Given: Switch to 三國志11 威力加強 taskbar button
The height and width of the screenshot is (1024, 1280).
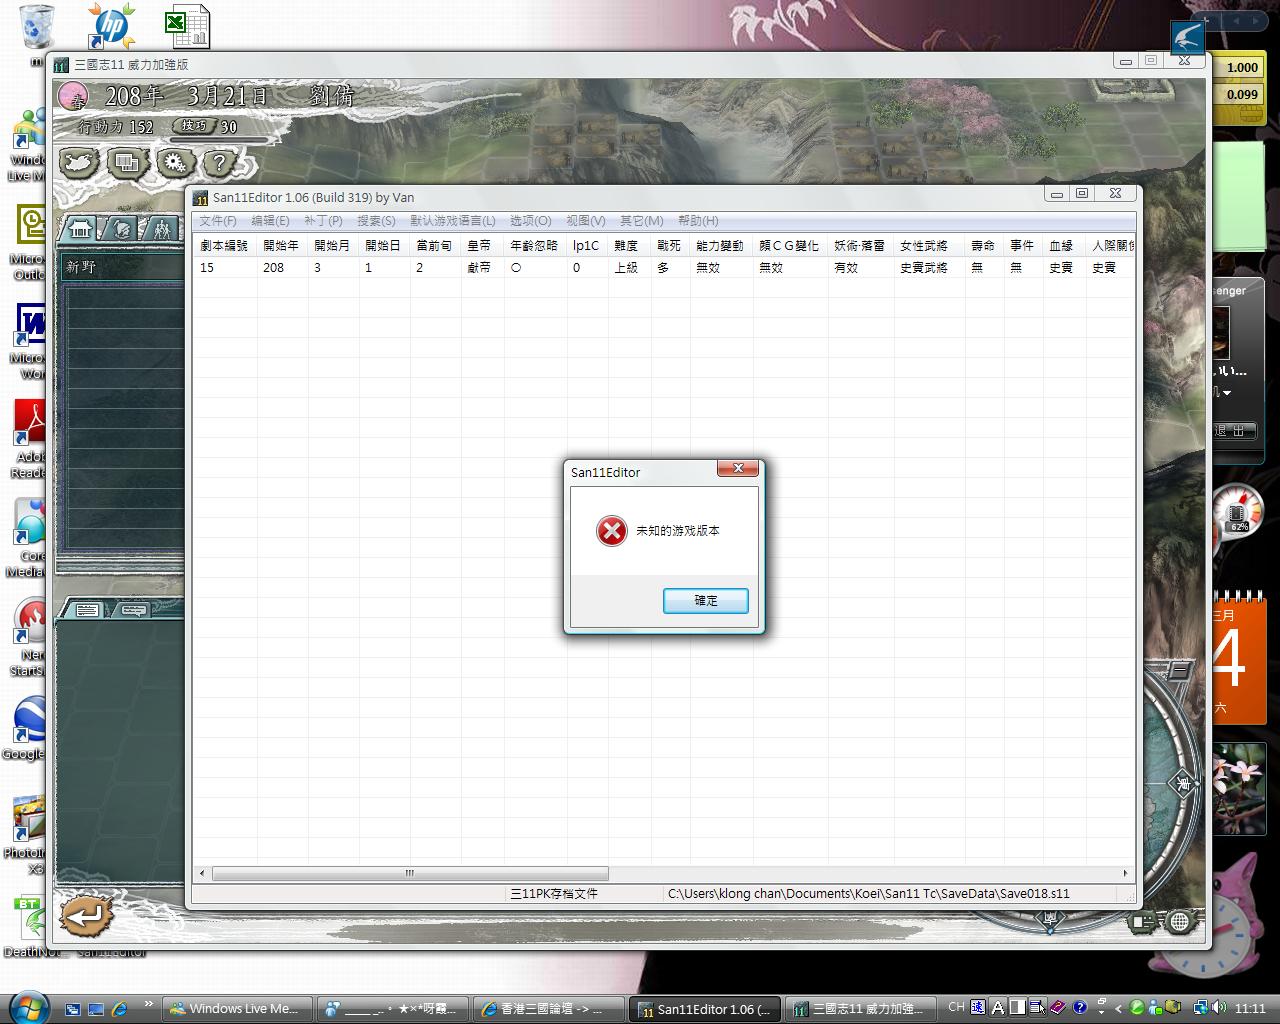Looking at the screenshot, I should pyautogui.click(x=862, y=1009).
